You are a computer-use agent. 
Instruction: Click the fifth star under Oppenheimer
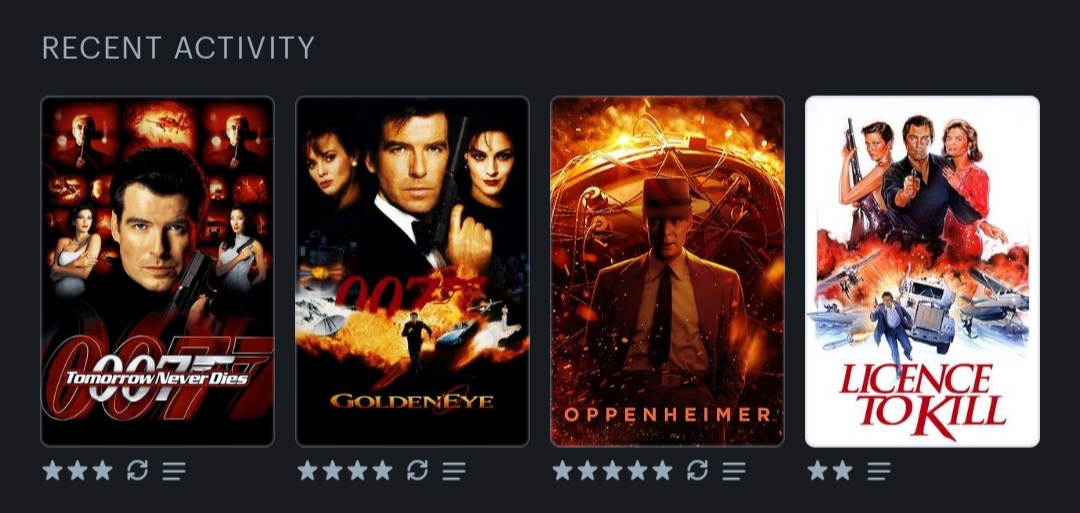click(x=662, y=470)
